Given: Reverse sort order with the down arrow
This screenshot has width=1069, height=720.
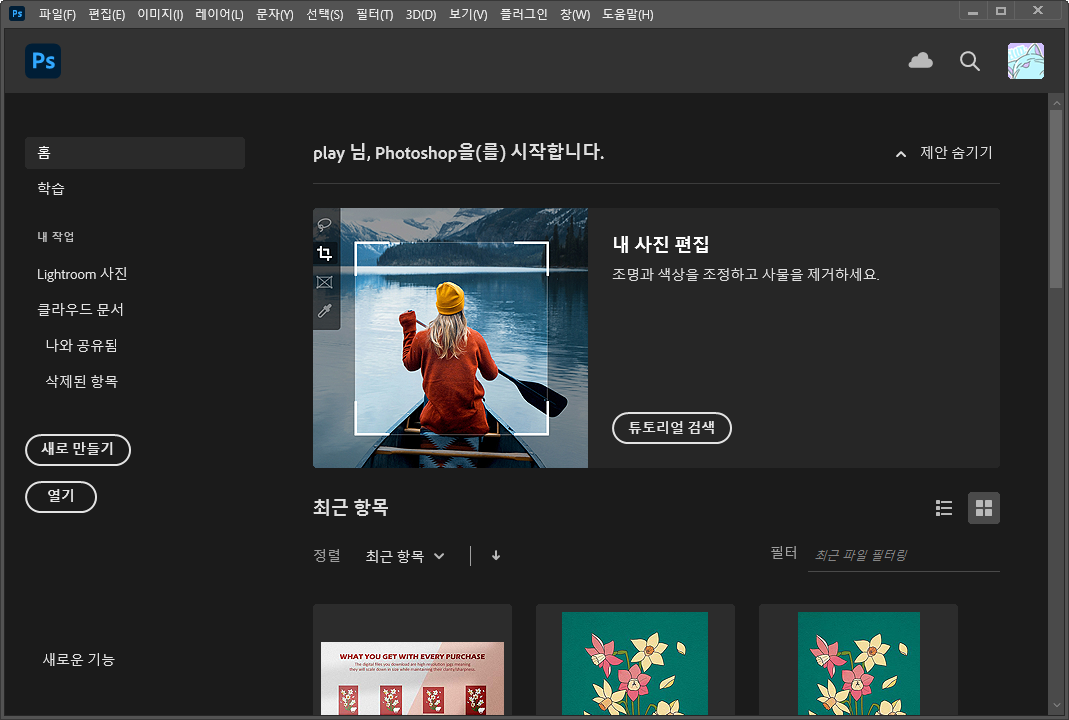Looking at the screenshot, I should tap(496, 556).
